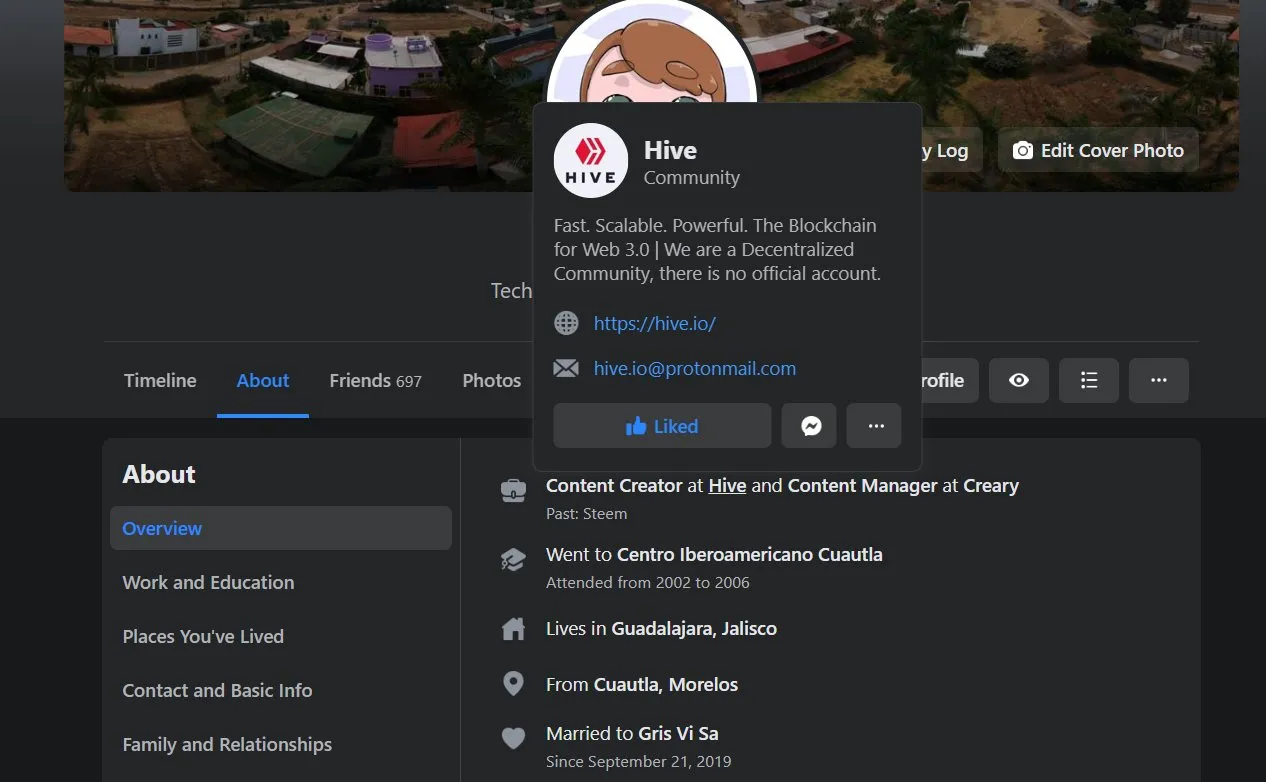Select Overview in About sidebar

click(x=281, y=528)
